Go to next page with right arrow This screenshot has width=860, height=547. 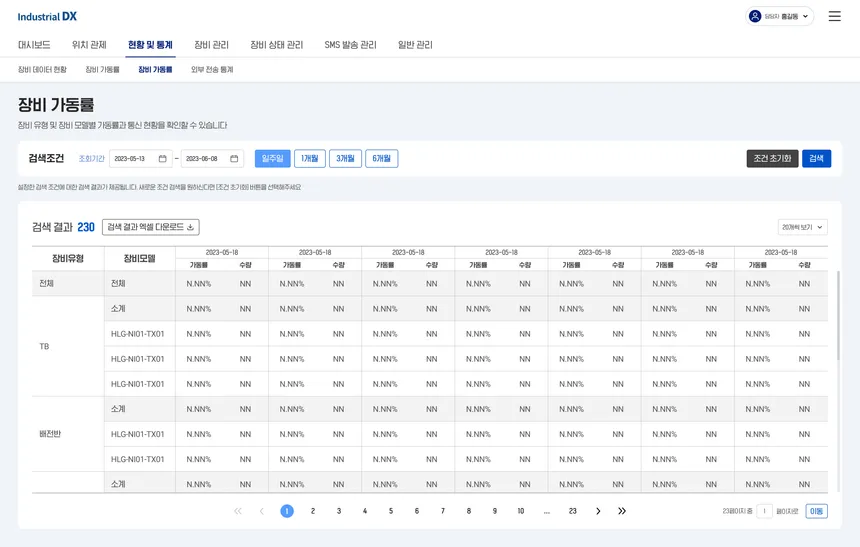(598, 511)
